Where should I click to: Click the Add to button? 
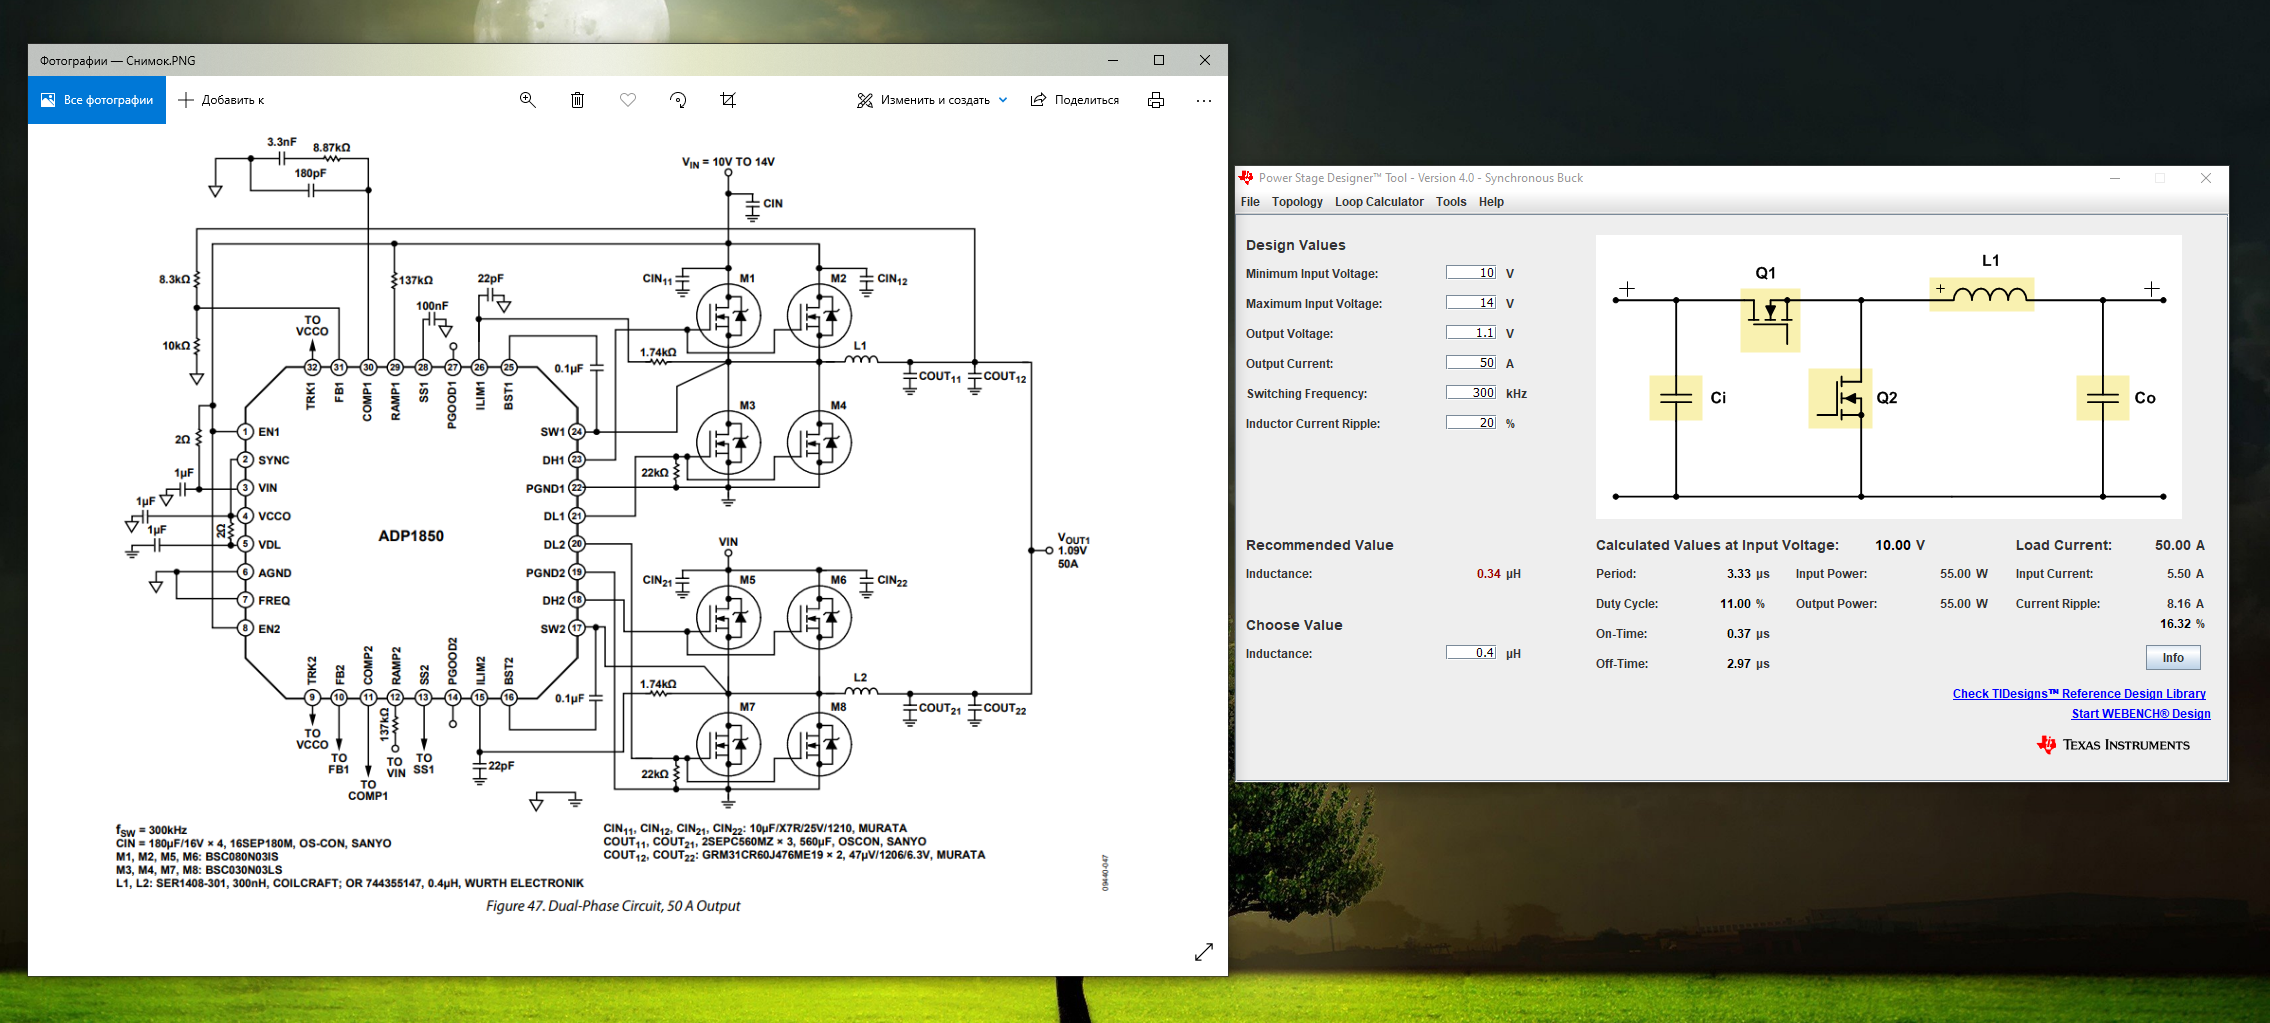click(221, 100)
